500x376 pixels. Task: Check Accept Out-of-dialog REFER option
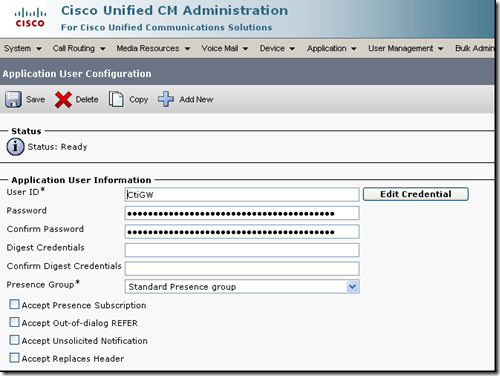tap(14, 322)
